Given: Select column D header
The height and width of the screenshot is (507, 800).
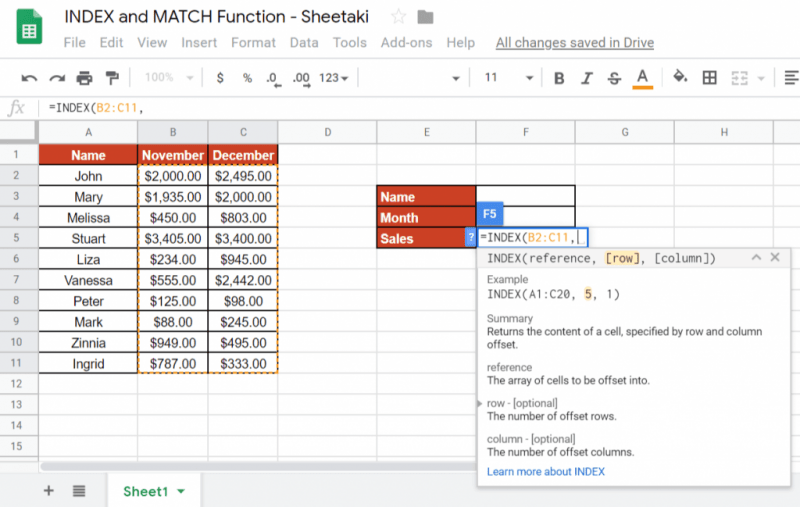Looking at the screenshot, I should (328, 132).
